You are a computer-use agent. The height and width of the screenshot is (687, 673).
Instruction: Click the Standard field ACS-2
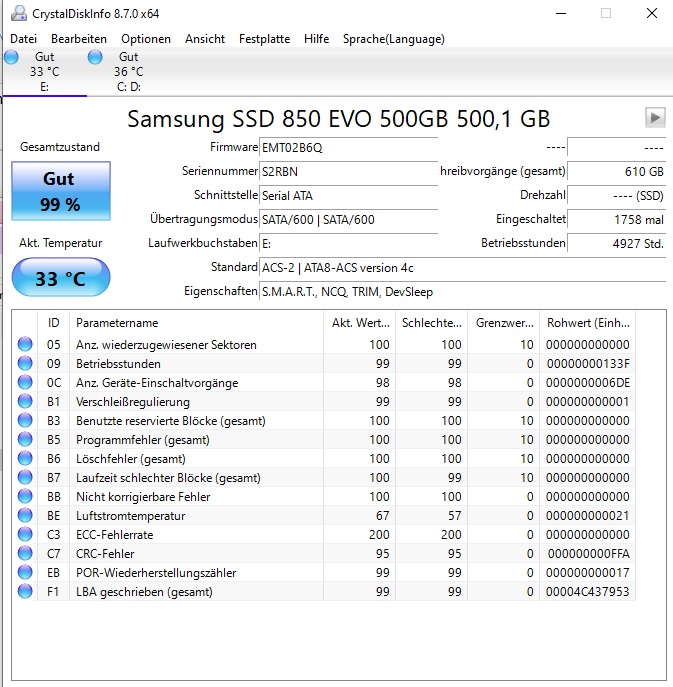tap(463, 268)
